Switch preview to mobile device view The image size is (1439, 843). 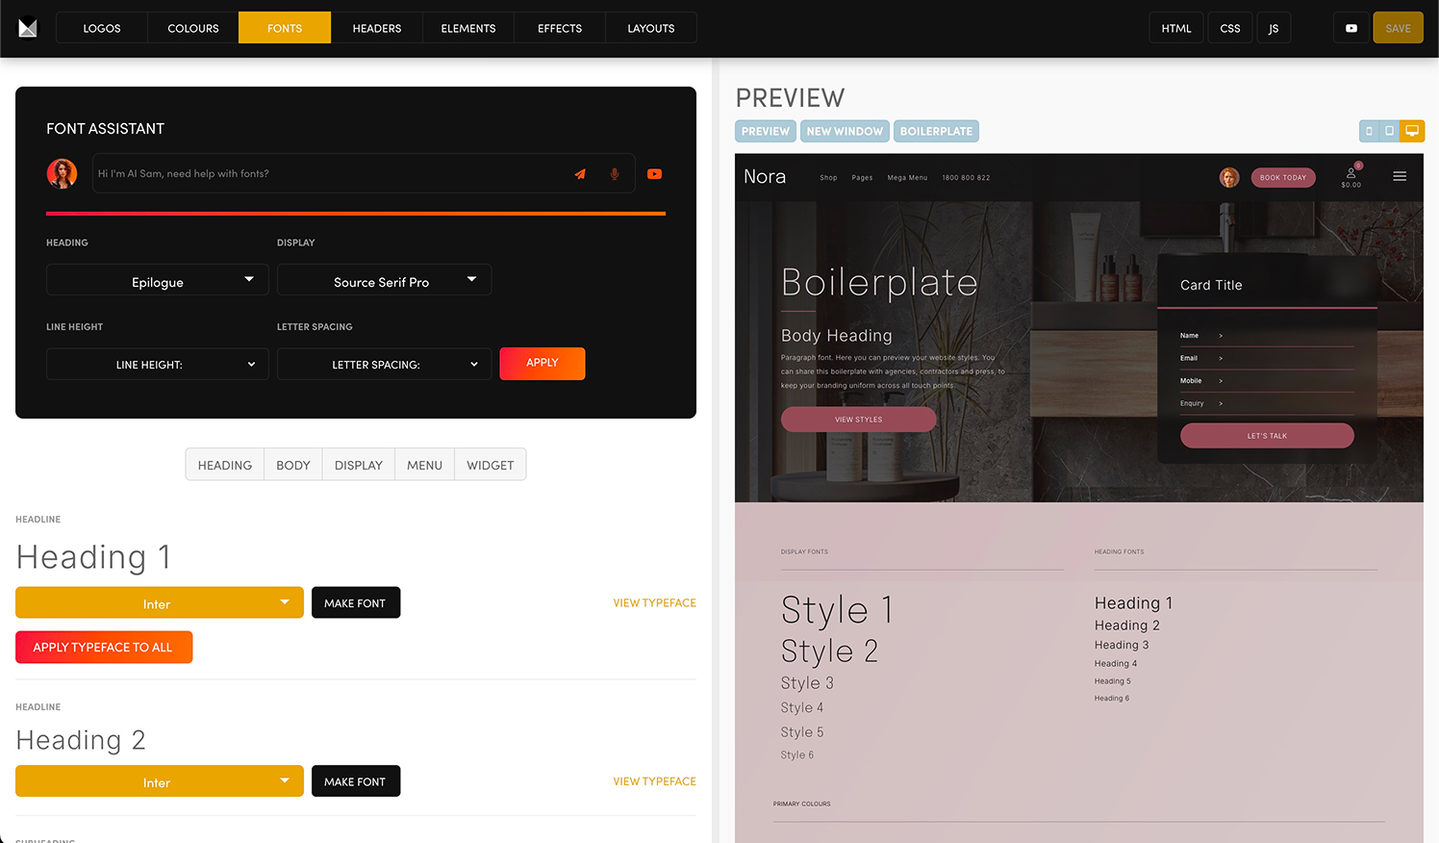click(1369, 131)
